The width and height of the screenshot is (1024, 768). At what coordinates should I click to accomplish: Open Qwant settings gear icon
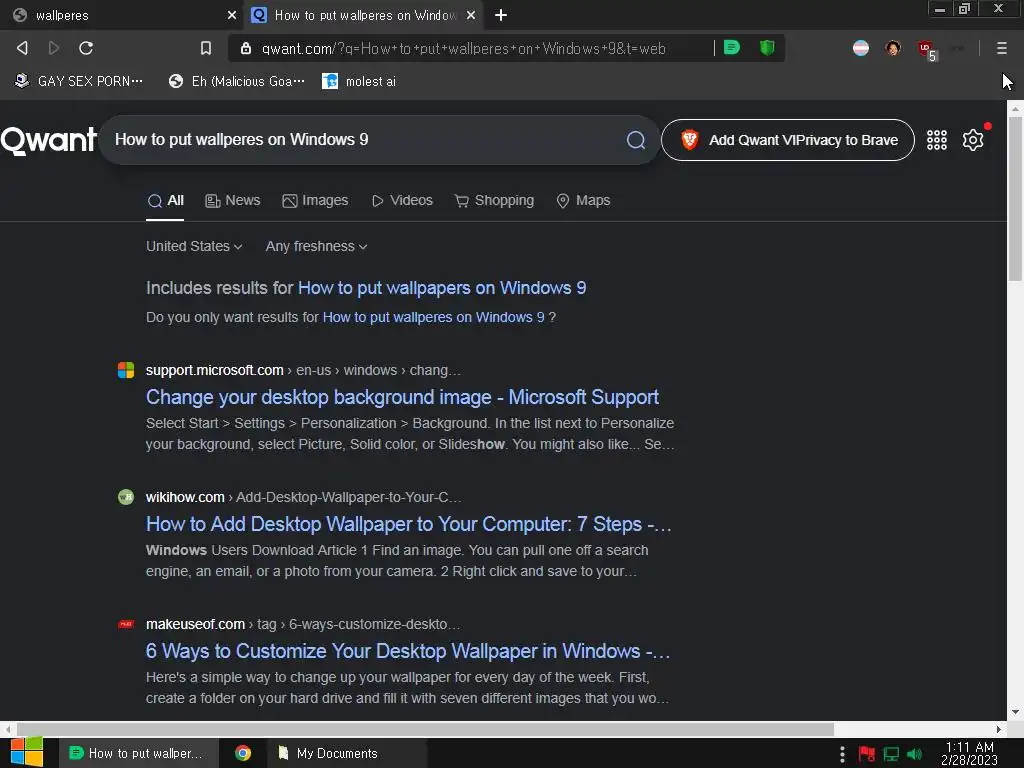(973, 140)
